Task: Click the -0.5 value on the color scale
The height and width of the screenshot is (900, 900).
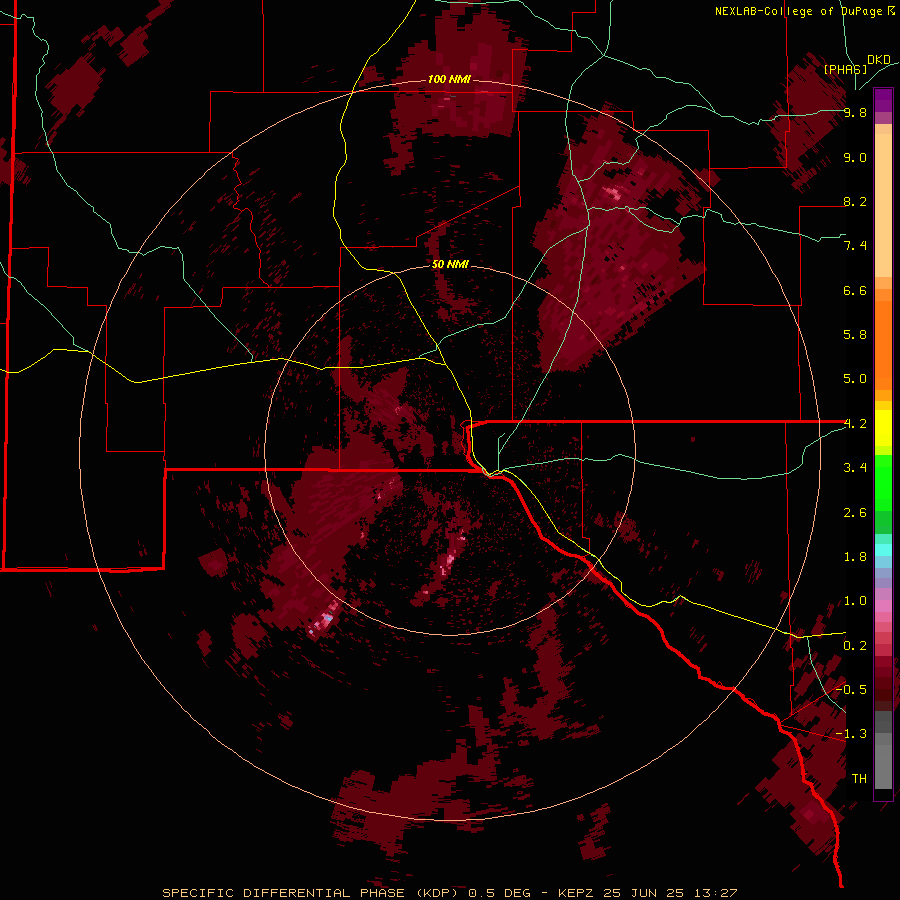Action: tap(851, 690)
